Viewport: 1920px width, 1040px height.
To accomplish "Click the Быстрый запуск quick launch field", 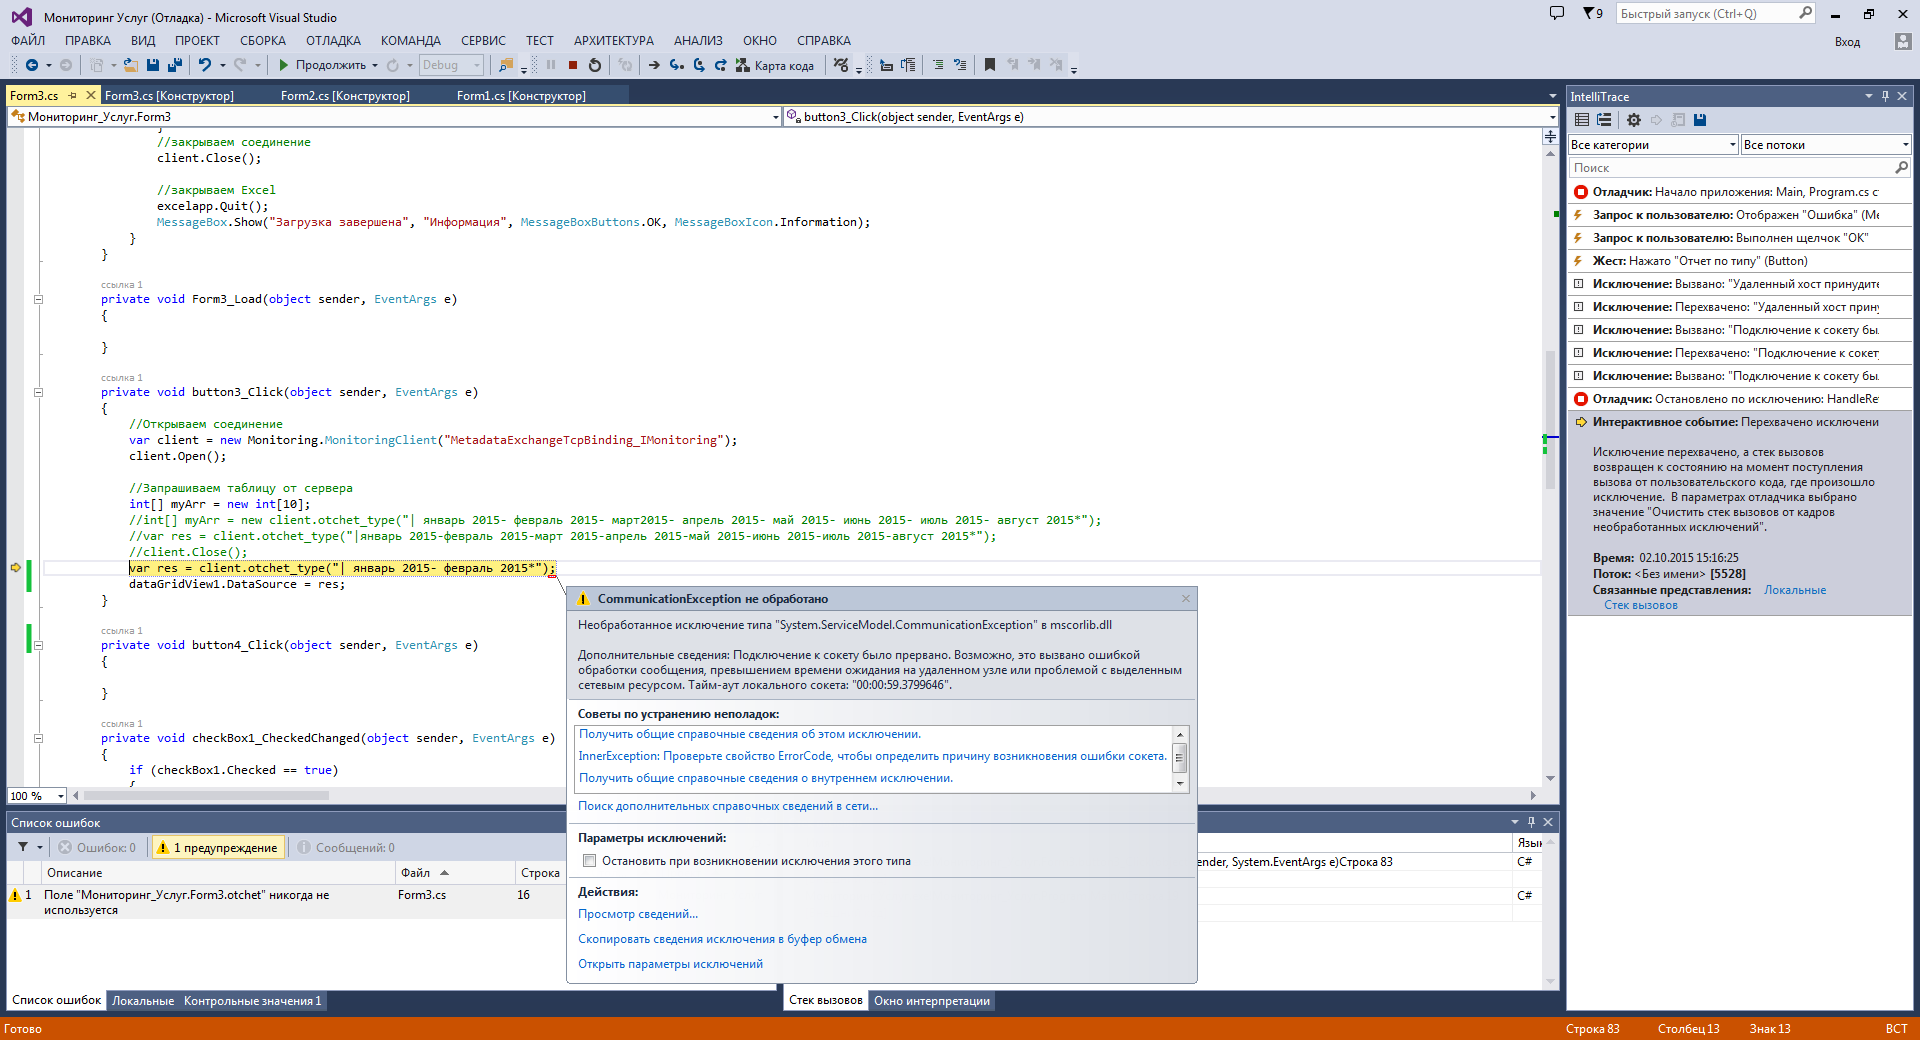I will click(1715, 13).
